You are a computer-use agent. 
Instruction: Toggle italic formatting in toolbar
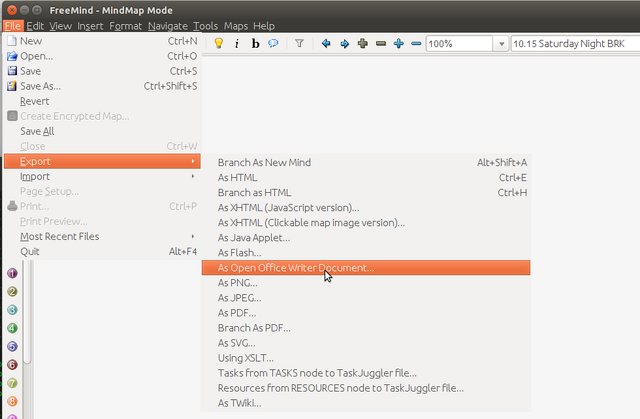click(237, 44)
